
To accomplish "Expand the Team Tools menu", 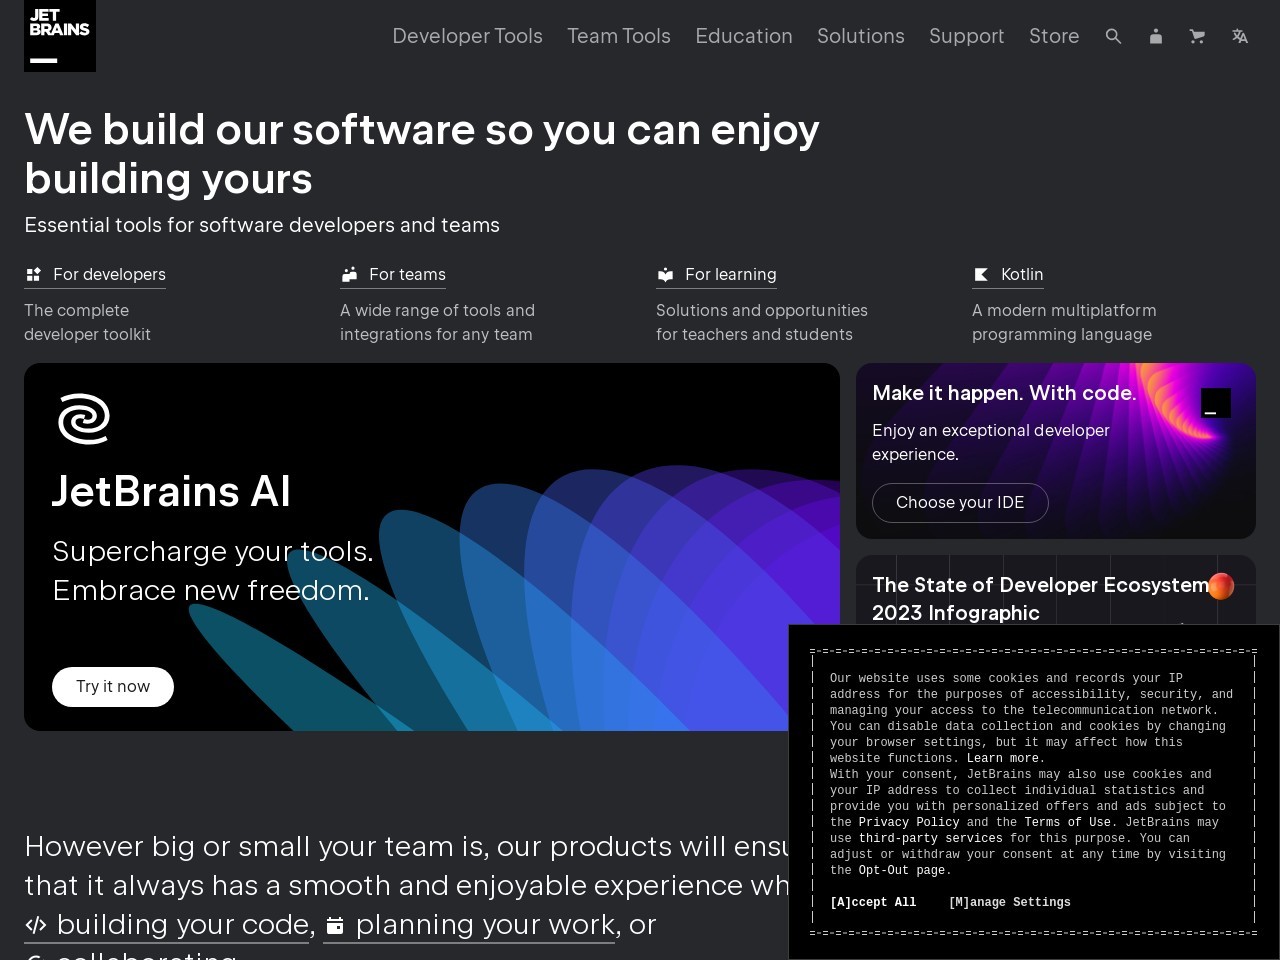I will click(618, 36).
